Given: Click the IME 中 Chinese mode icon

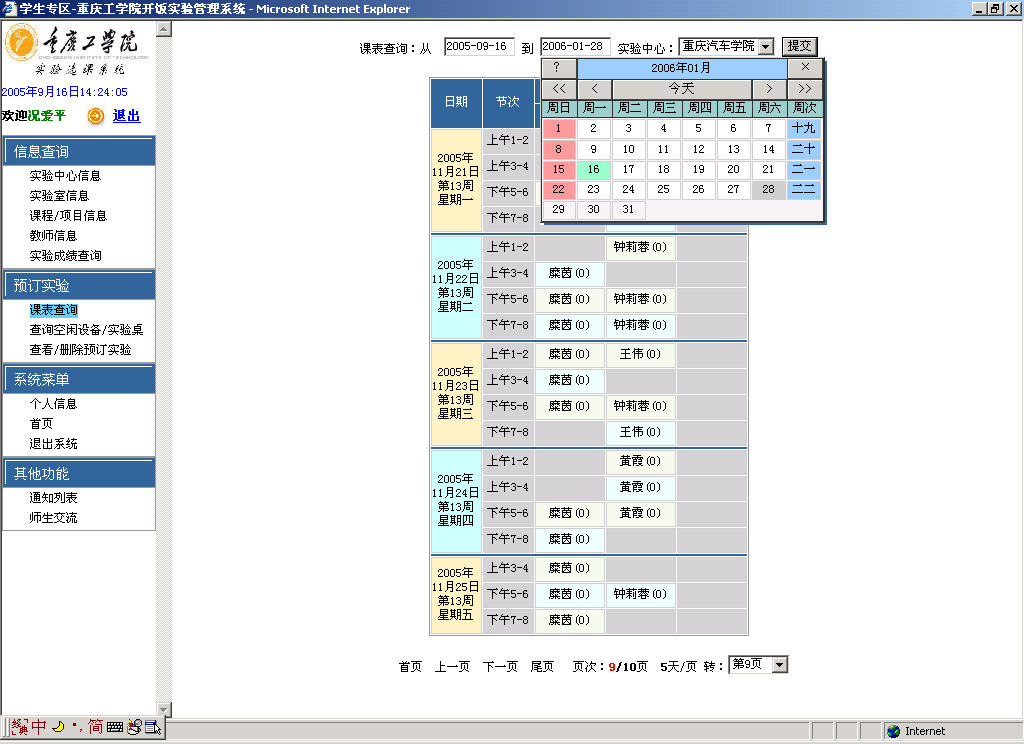Looking at the screenshot, I should 38,727.
